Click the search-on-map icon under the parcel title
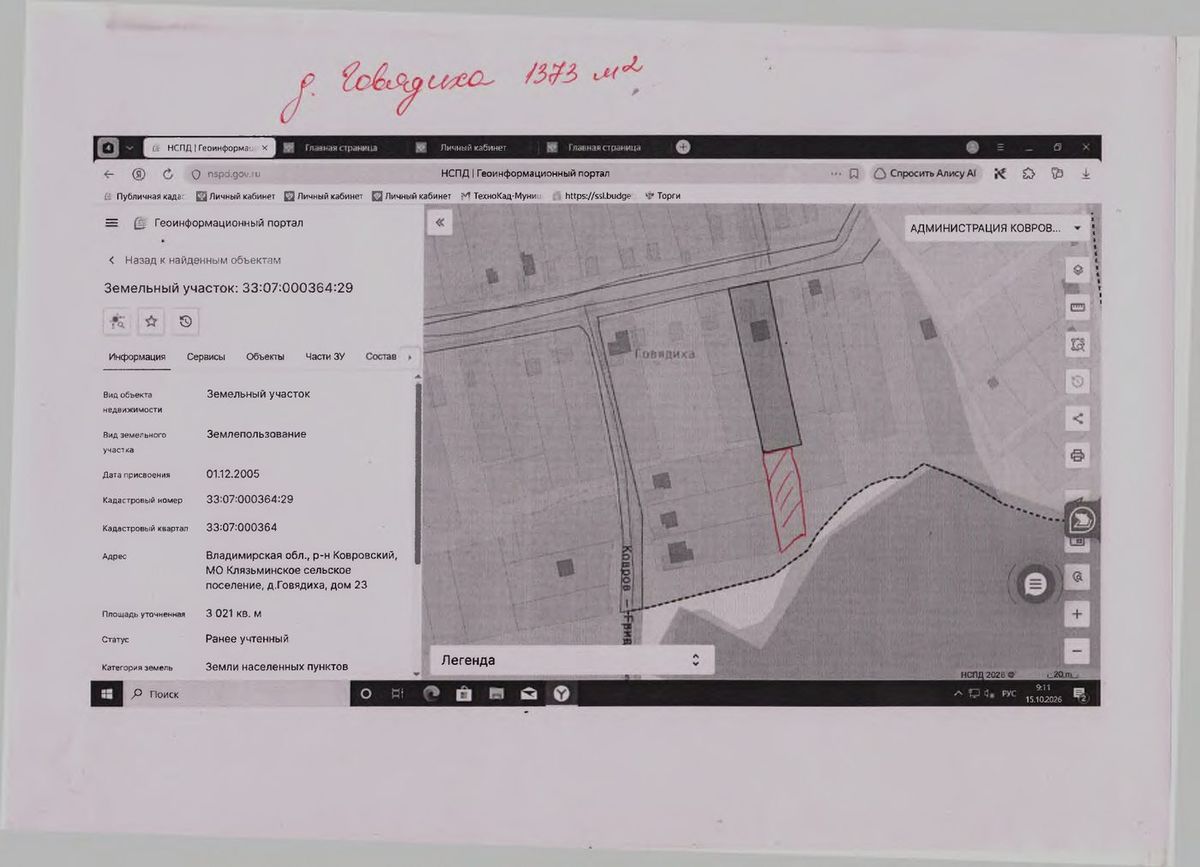Viewport: 1200px width, 867px height. pyautogui.click(x=118, y=321)
